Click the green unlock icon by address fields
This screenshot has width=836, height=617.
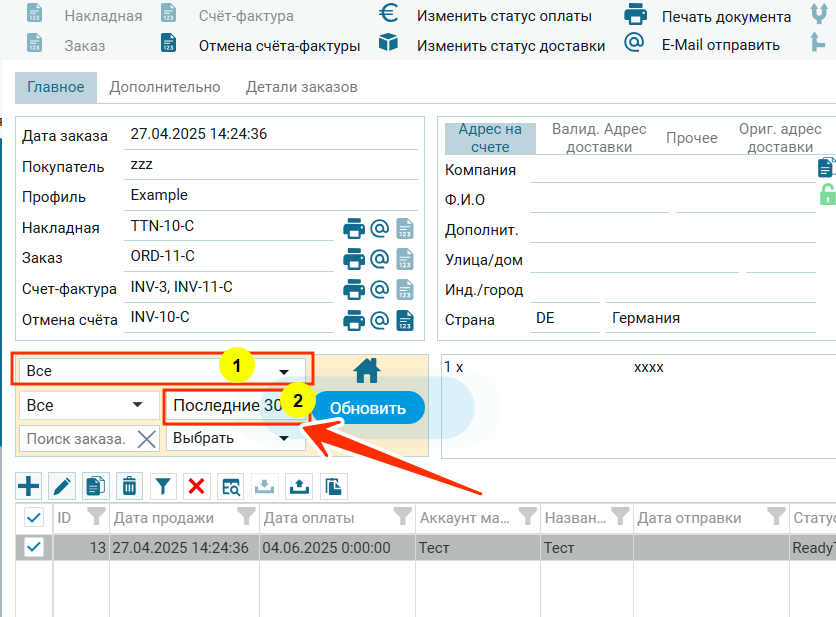pyautogui.click(x=827, y=195)
